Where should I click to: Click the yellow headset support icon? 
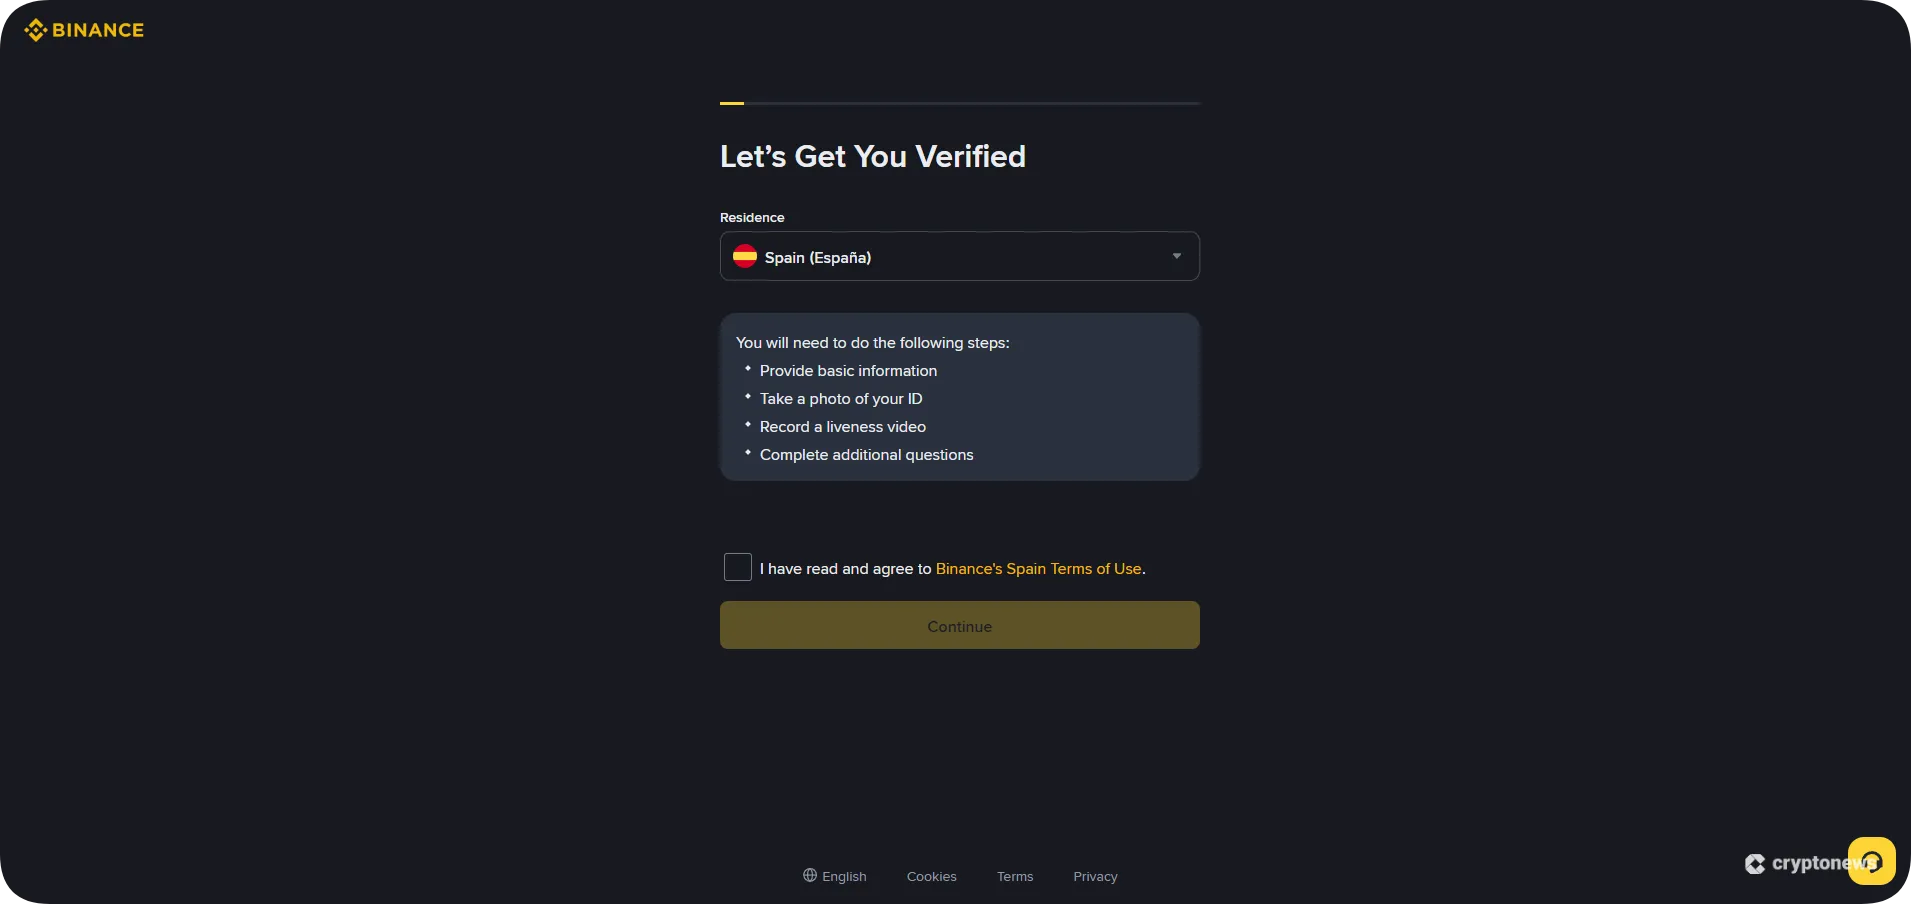tap(1871, 860)
